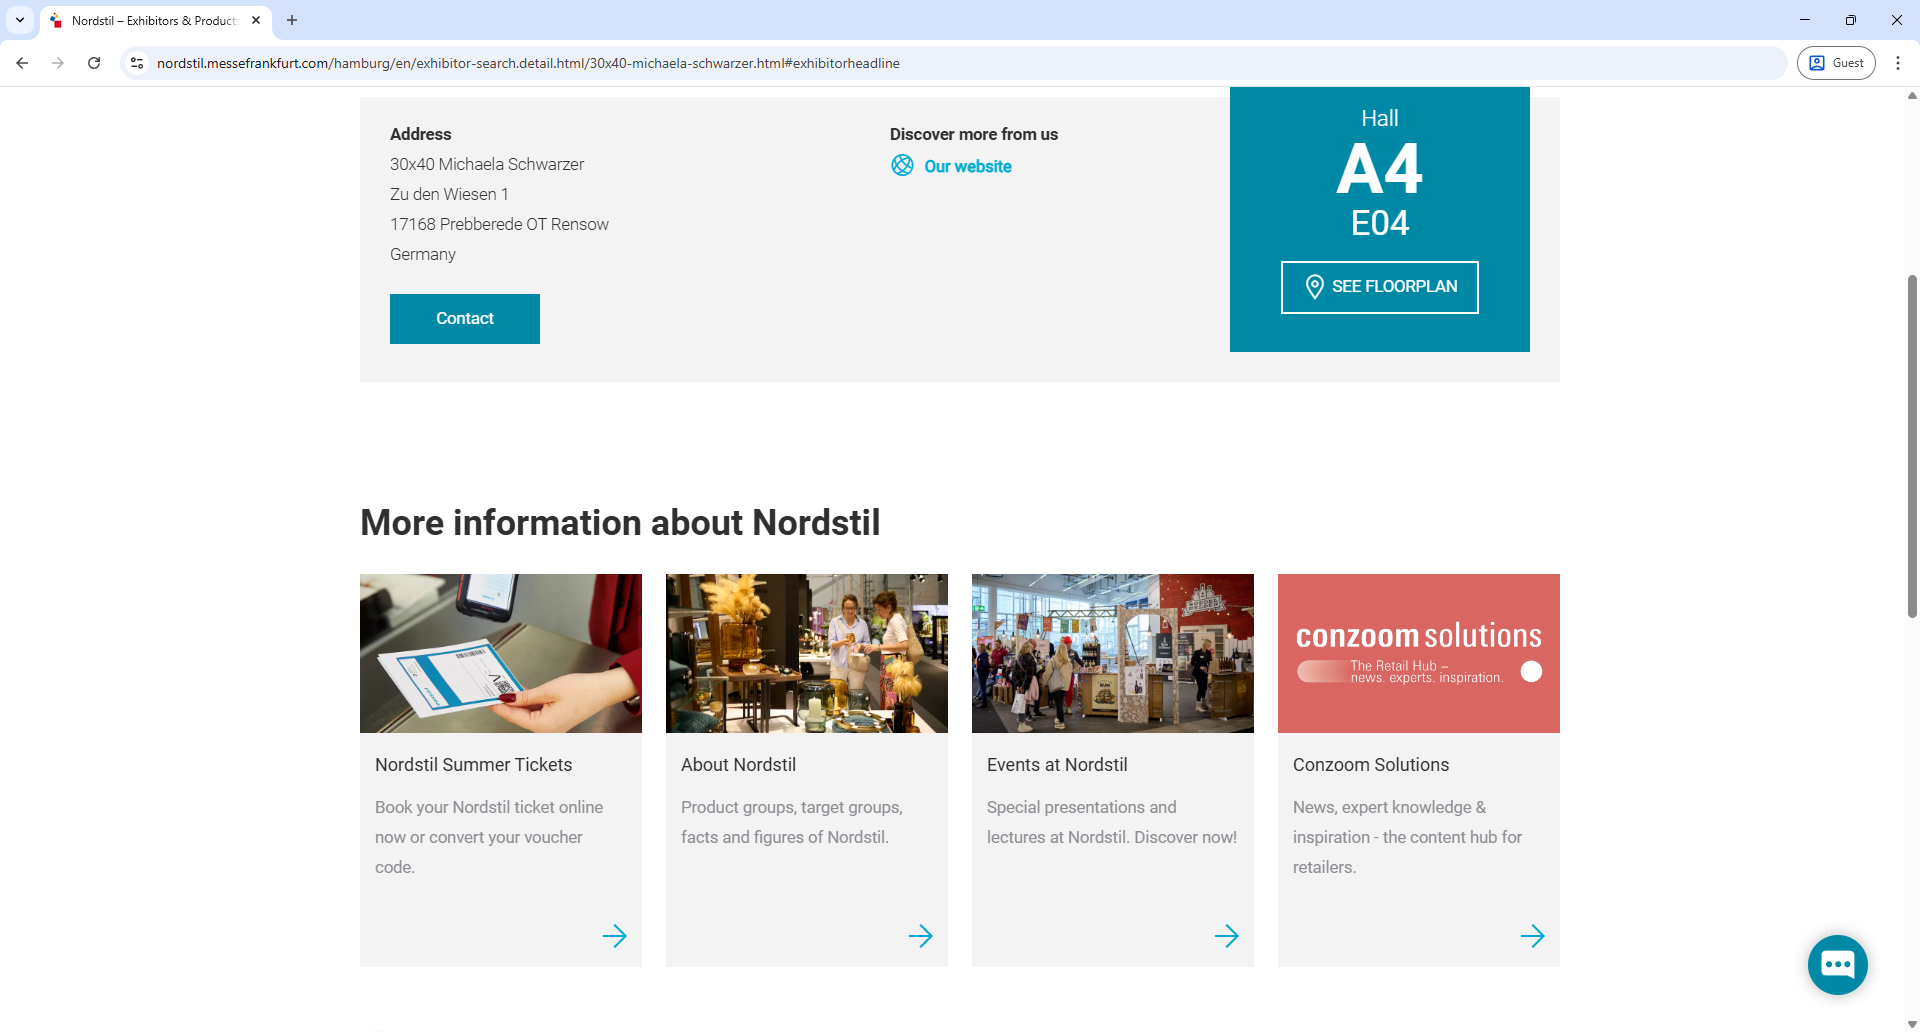Click the scrollbar down arrow

(1911, 1022)
